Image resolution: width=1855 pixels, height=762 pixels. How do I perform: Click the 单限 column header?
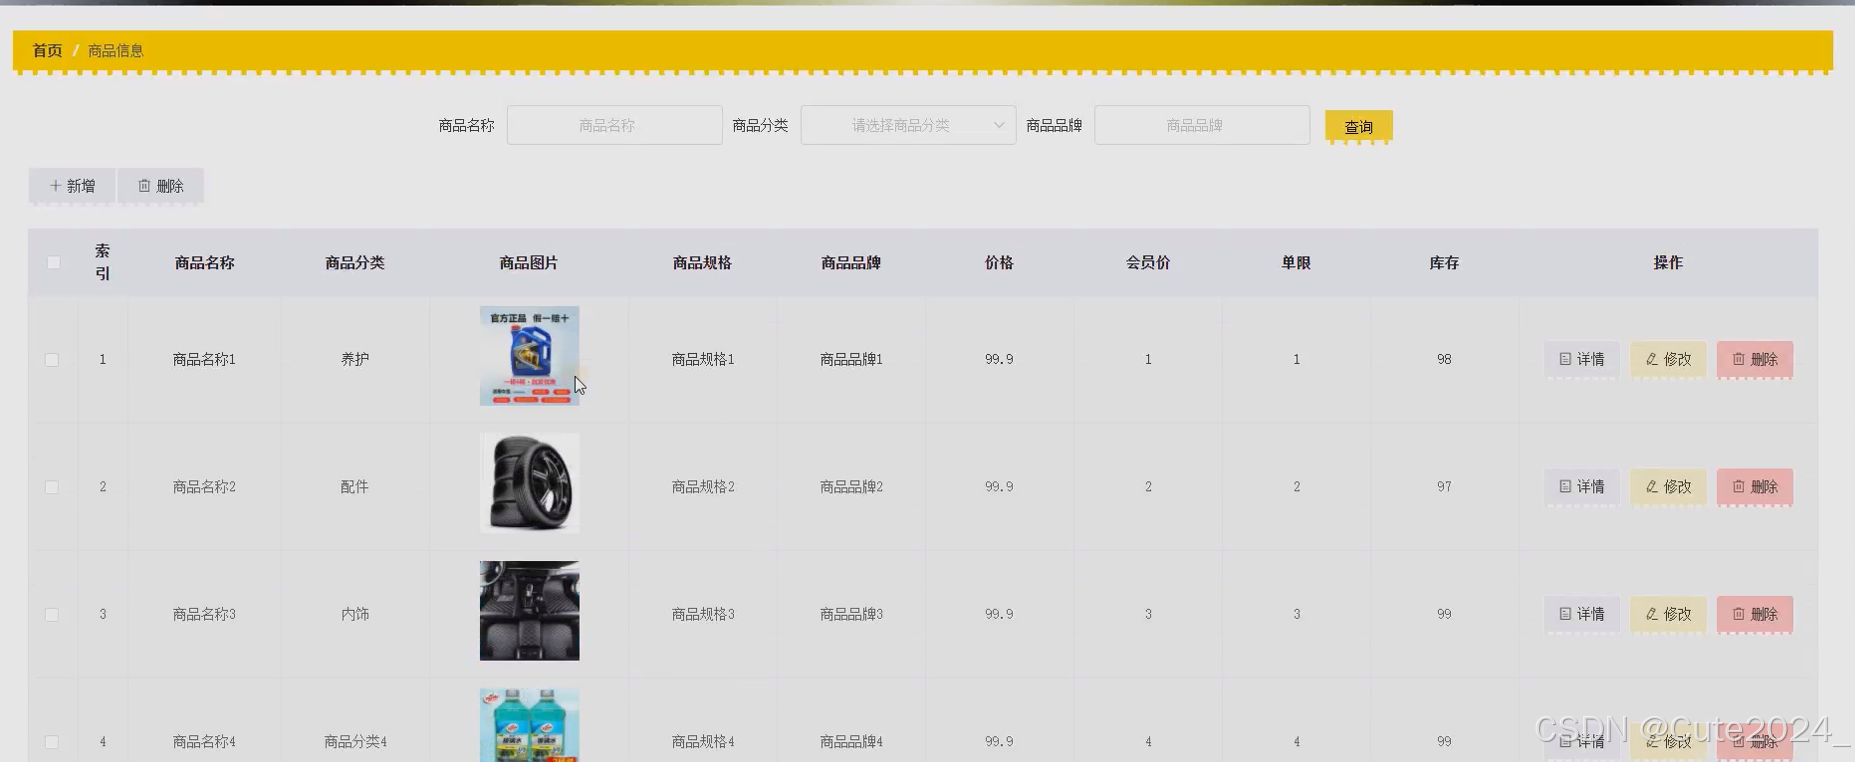click(1296, 263)
